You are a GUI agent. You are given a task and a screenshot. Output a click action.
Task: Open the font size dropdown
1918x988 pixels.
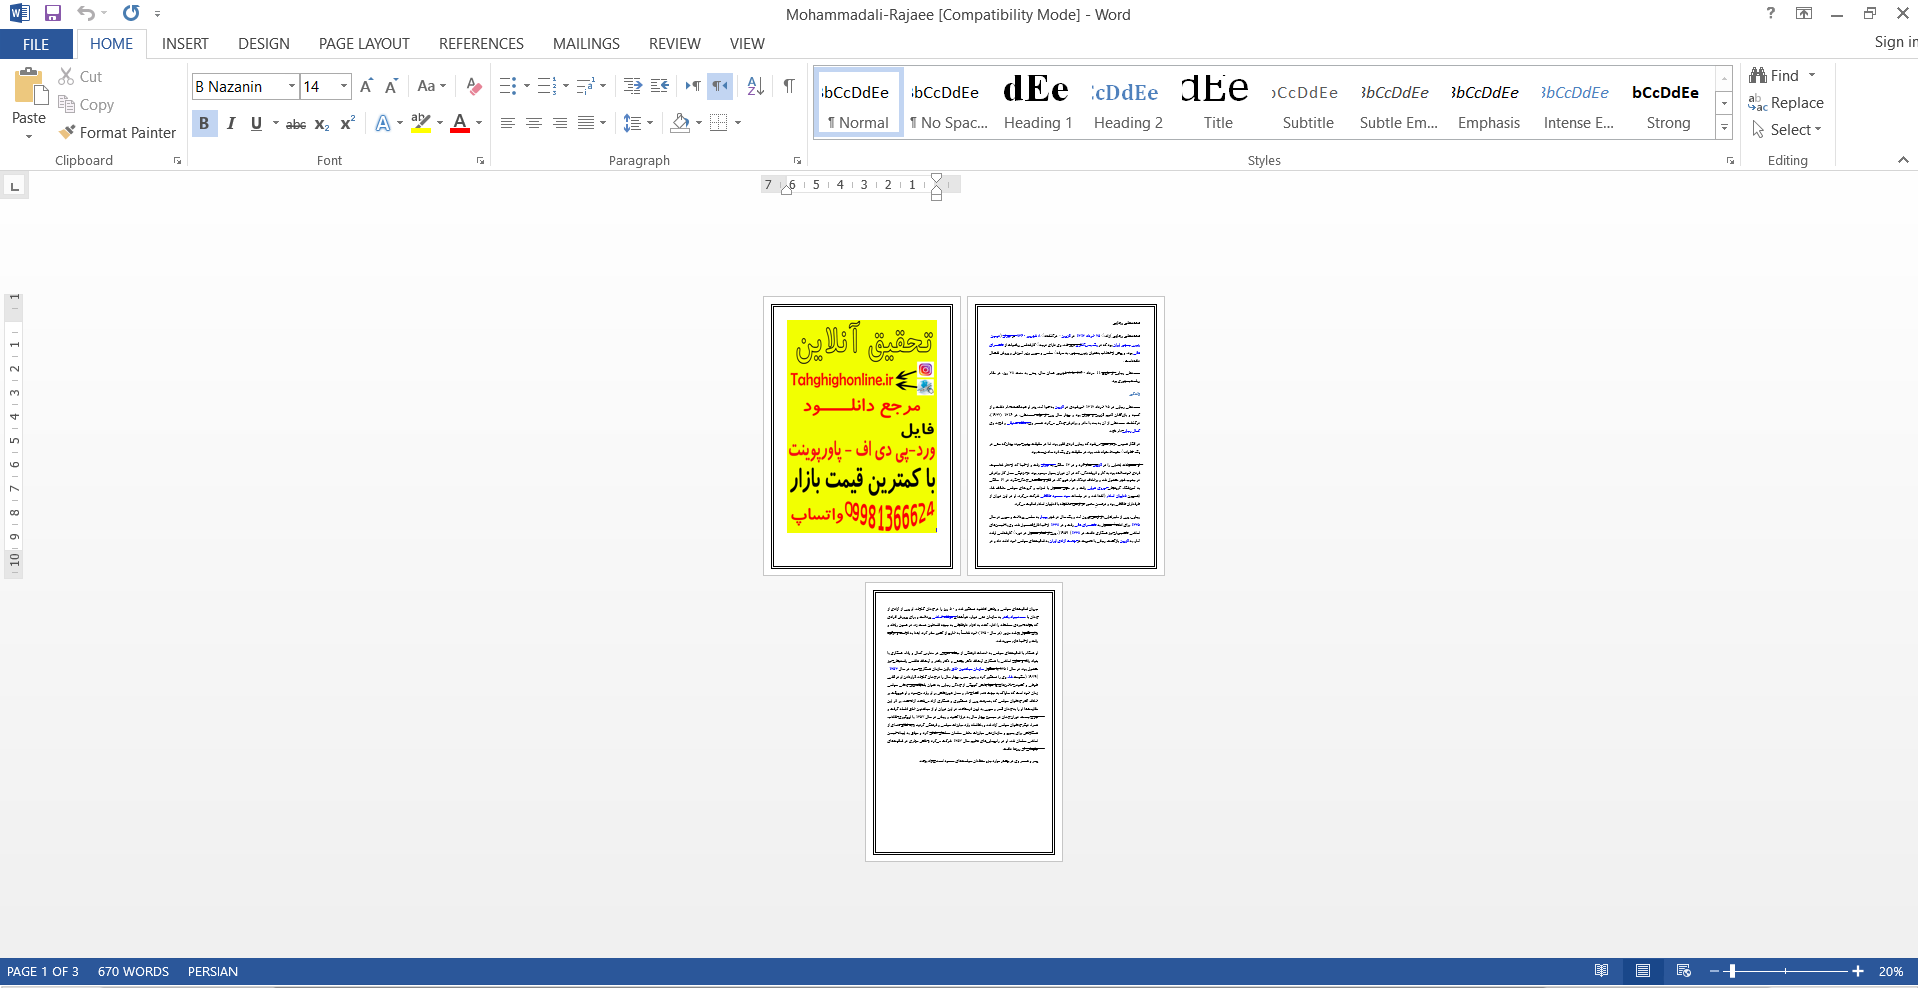pos(344,86)
